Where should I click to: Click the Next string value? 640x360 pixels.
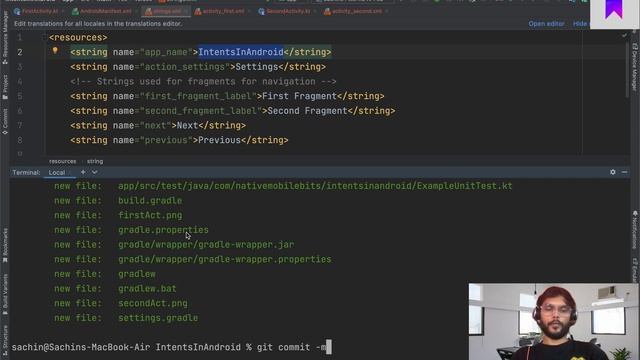(x=187, y=126)
